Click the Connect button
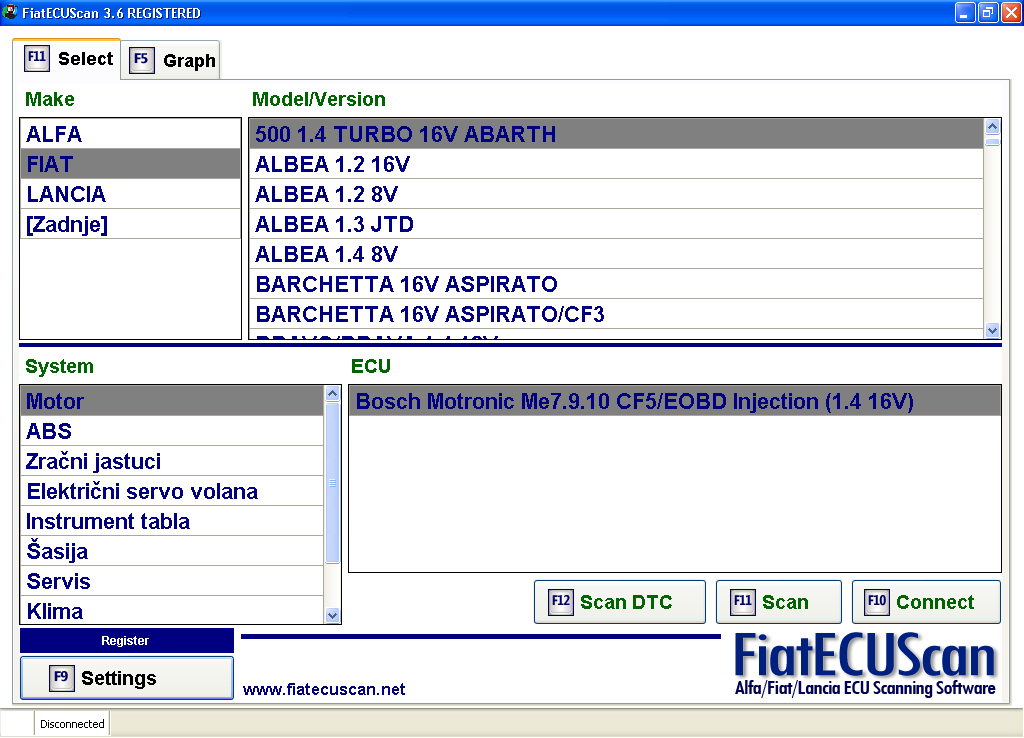 pyautogui.click(x=926, y=602)
